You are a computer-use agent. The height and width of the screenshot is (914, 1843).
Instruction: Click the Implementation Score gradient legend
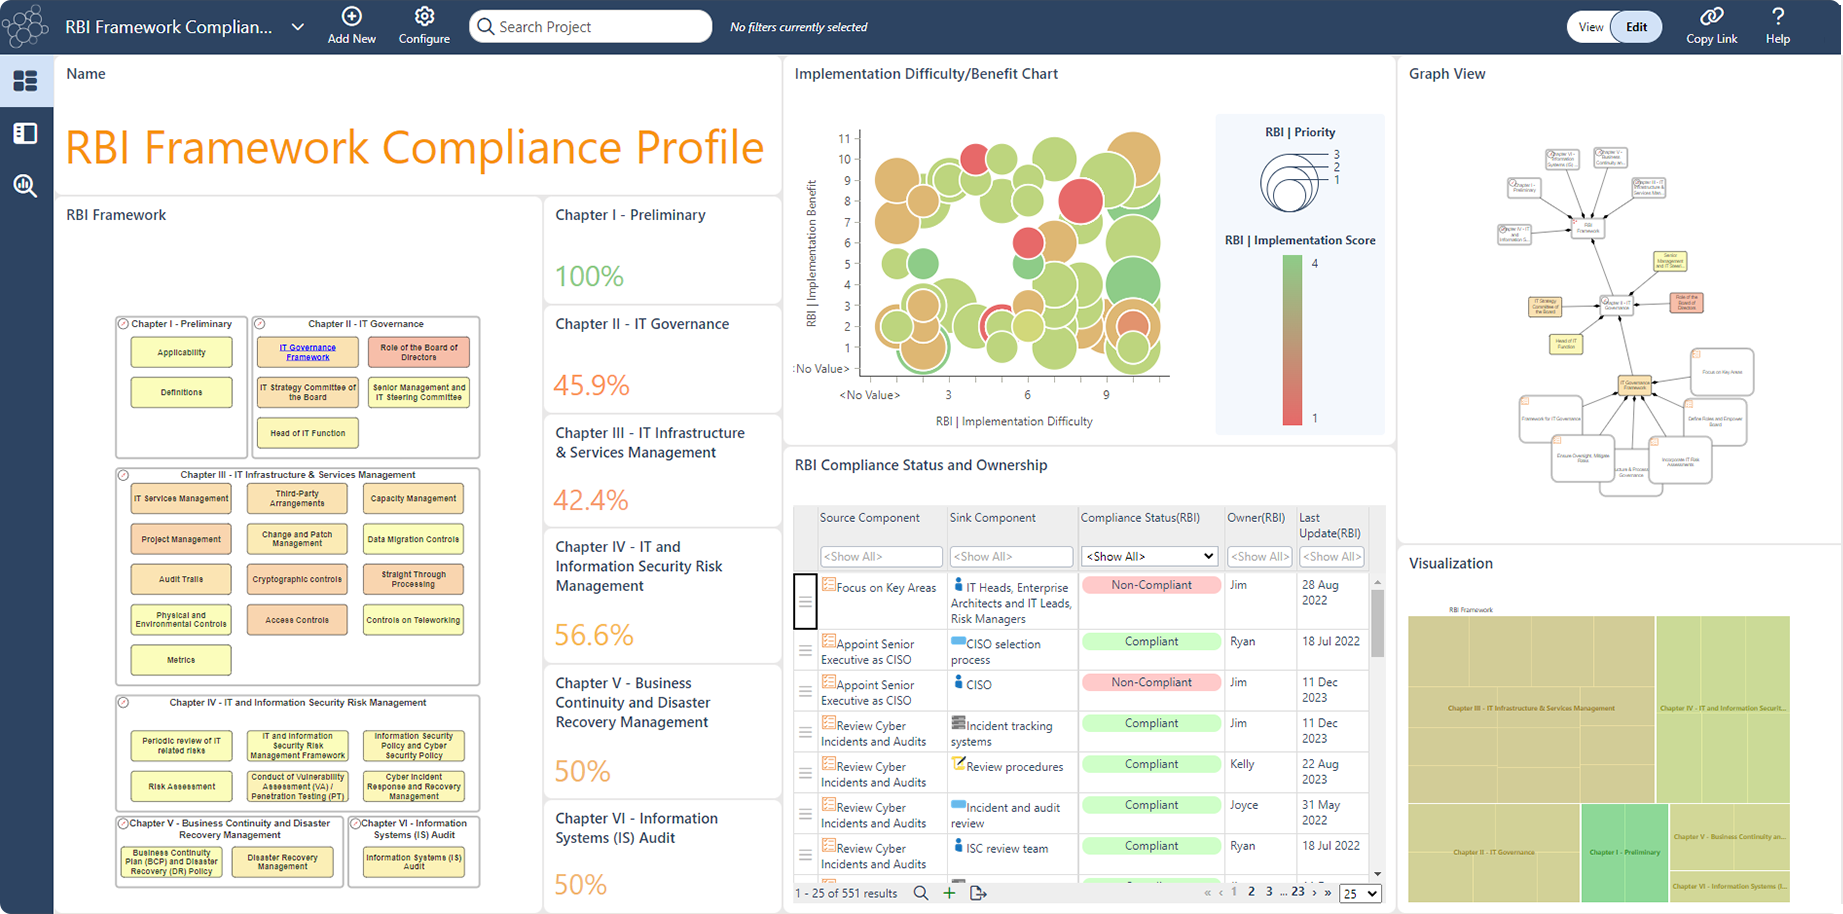tap(1290, 340)
